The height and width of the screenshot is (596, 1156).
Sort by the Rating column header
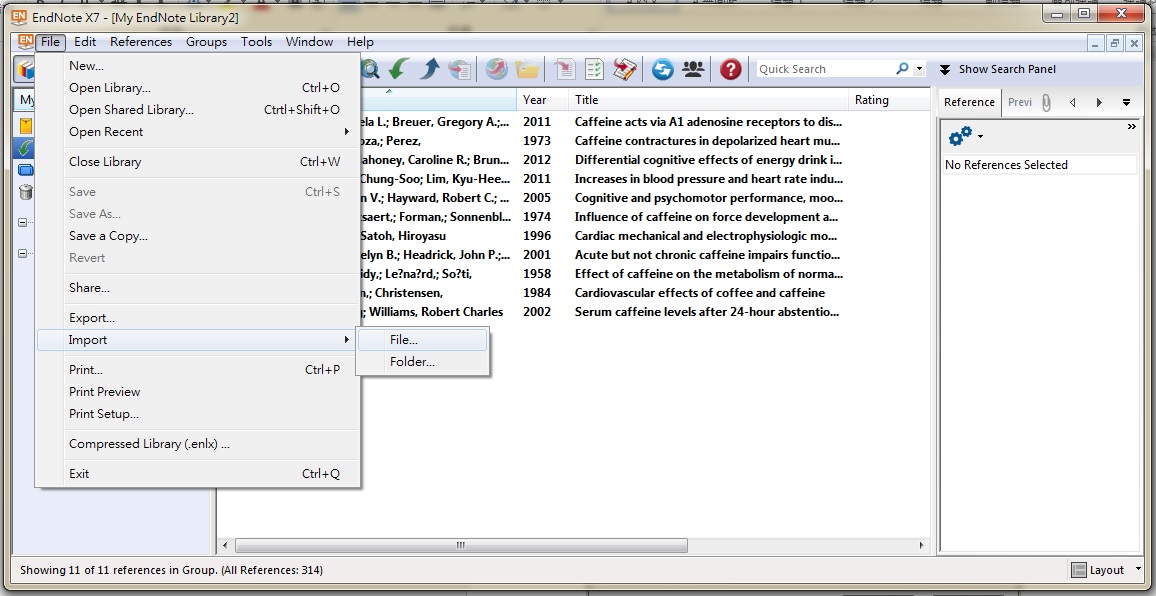[x=889, y=100]
